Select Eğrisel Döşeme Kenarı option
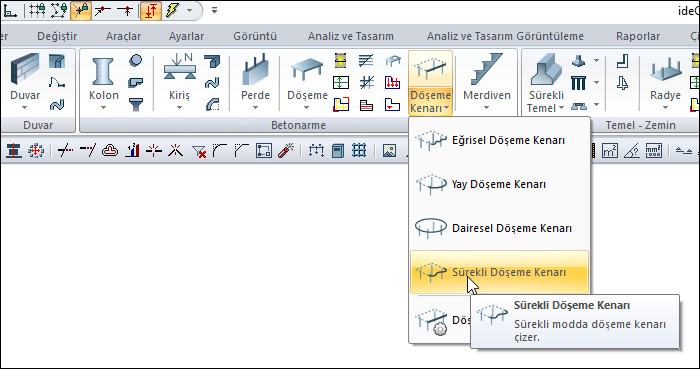The width and height of the screenshot is (700, 369). [x=499, y=140]
